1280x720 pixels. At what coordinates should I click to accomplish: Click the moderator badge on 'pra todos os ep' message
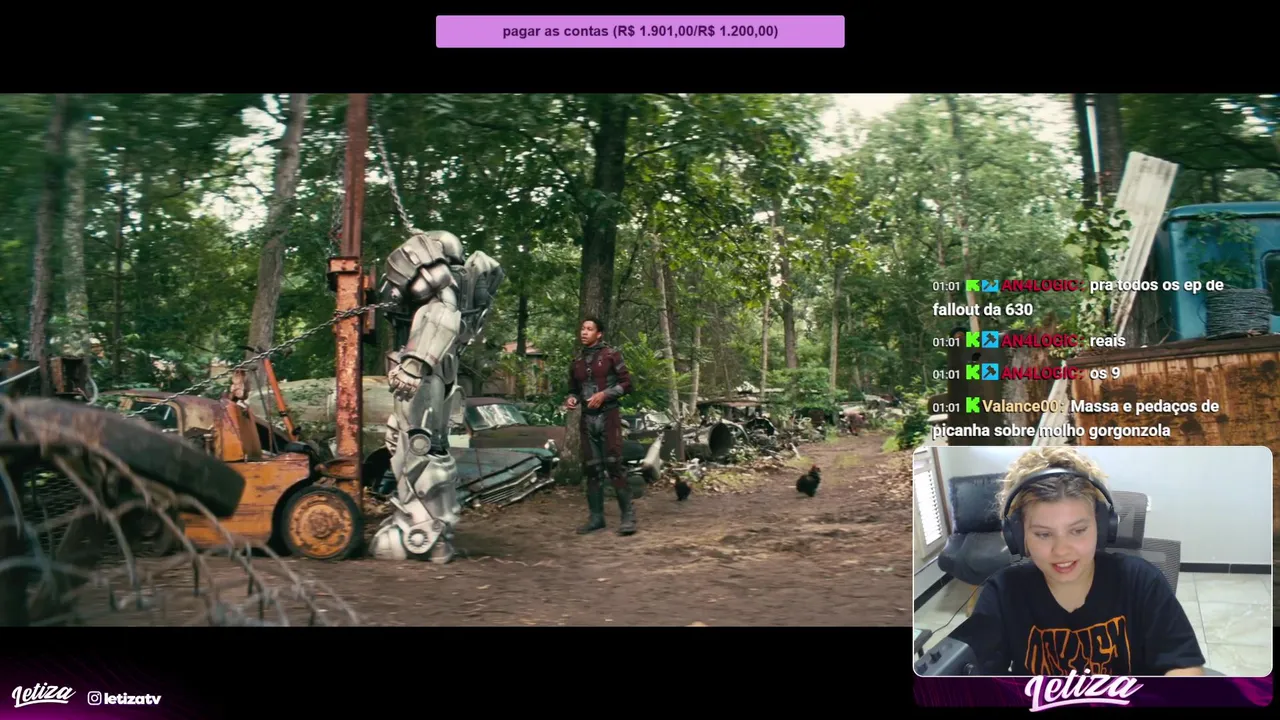click(990, 286)
